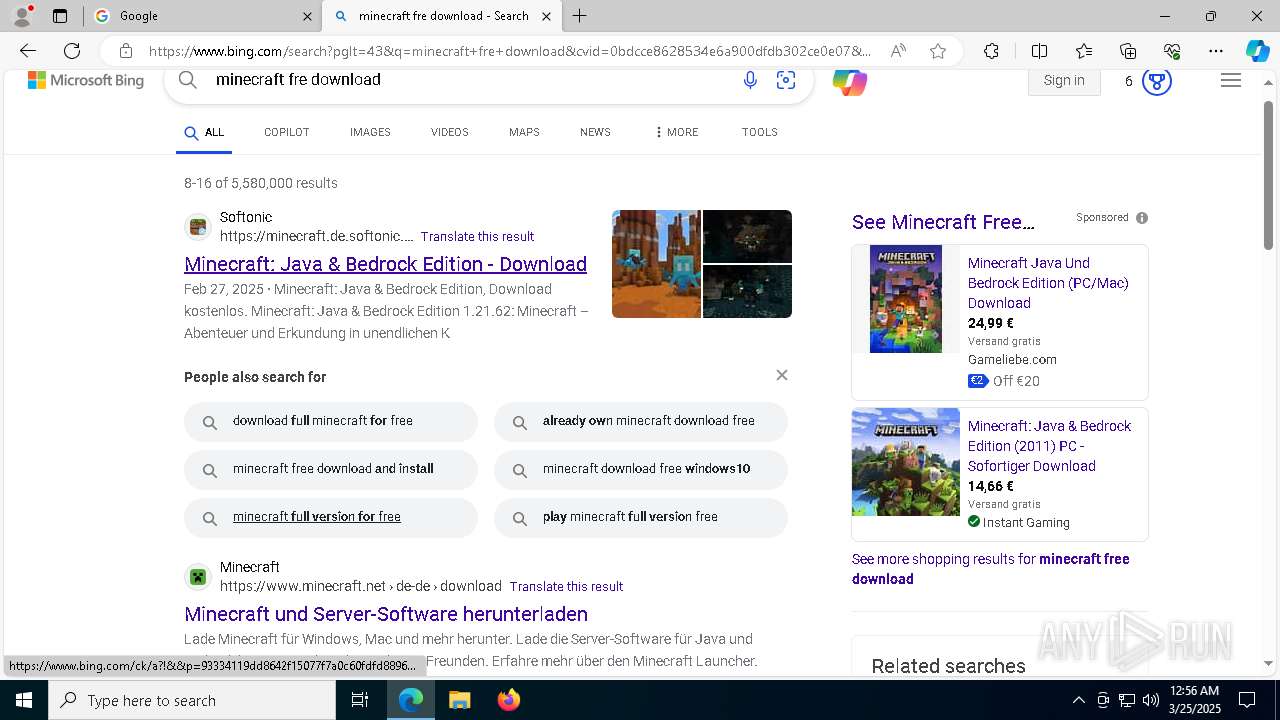The height and width of the screenshot is (720, 1280).
Task: Switch to the COPILOT tab
Action: click(x=287, y=132)
